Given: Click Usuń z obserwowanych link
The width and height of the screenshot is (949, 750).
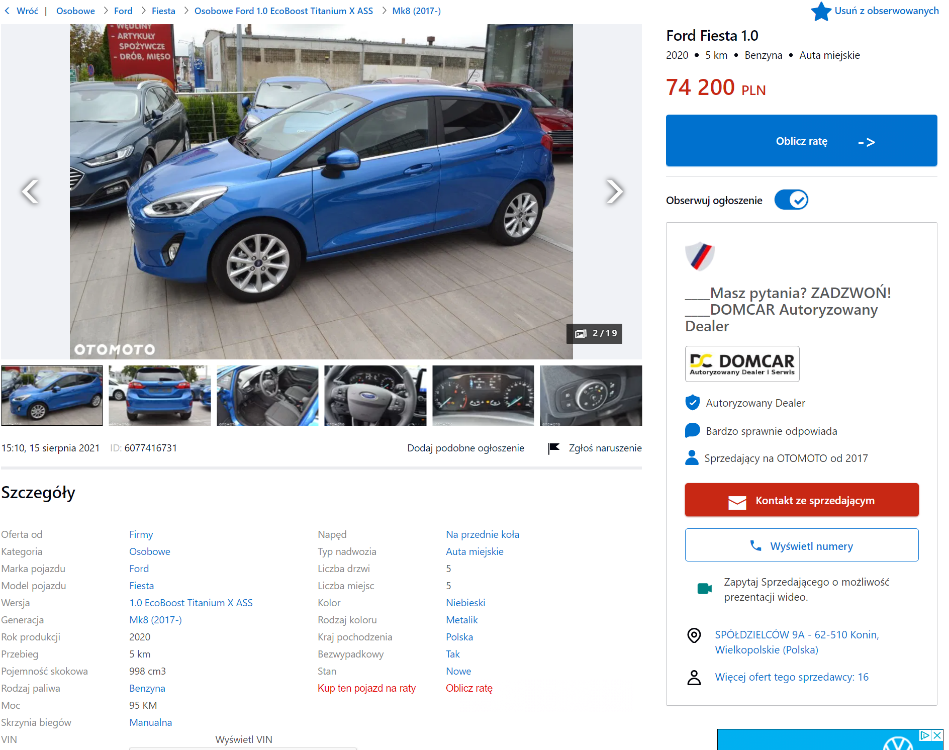Looking at the screenshot, I should 887,11.
